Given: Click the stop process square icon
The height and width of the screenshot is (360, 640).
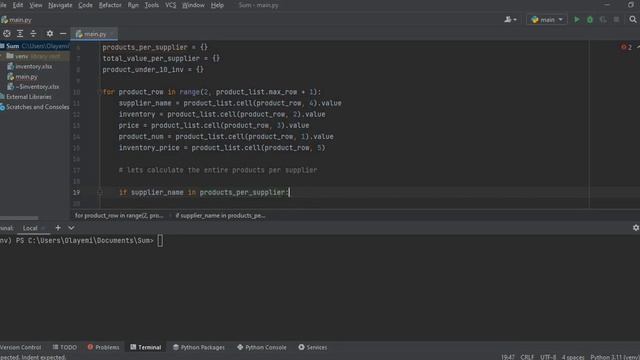Looking at the screenshot, I should [616, 20].
